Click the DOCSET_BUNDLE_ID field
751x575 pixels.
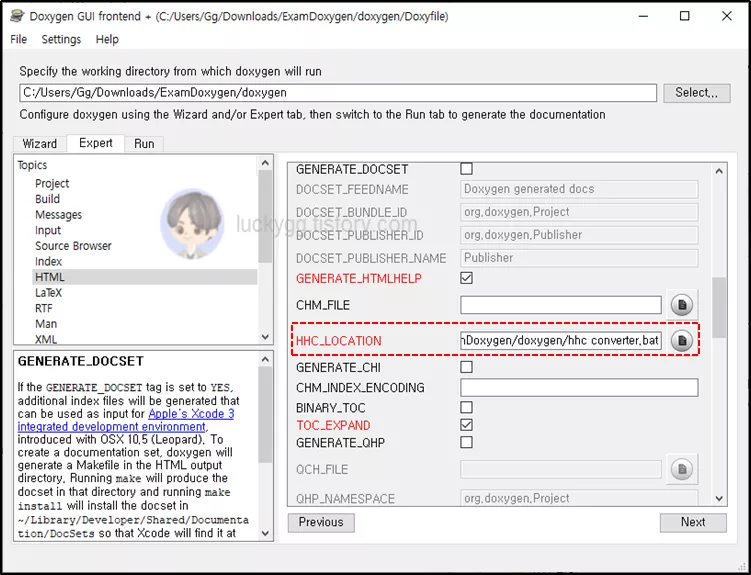(579, 212)
